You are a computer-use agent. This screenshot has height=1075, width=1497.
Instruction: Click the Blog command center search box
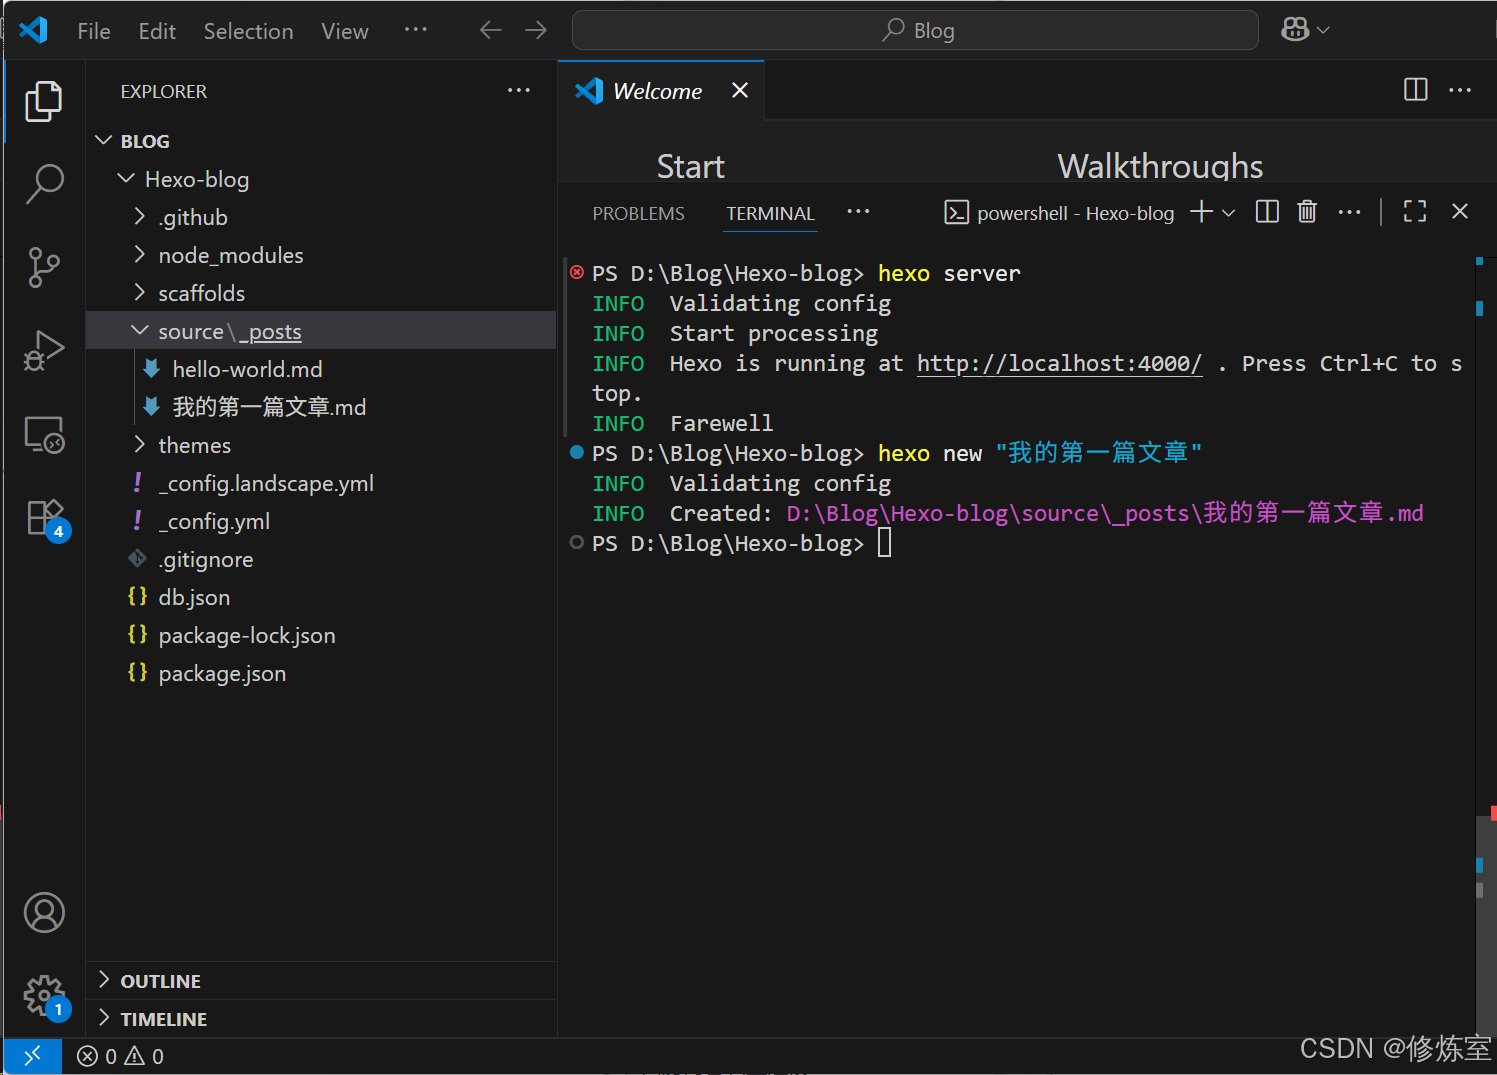(x=915, y=30)
